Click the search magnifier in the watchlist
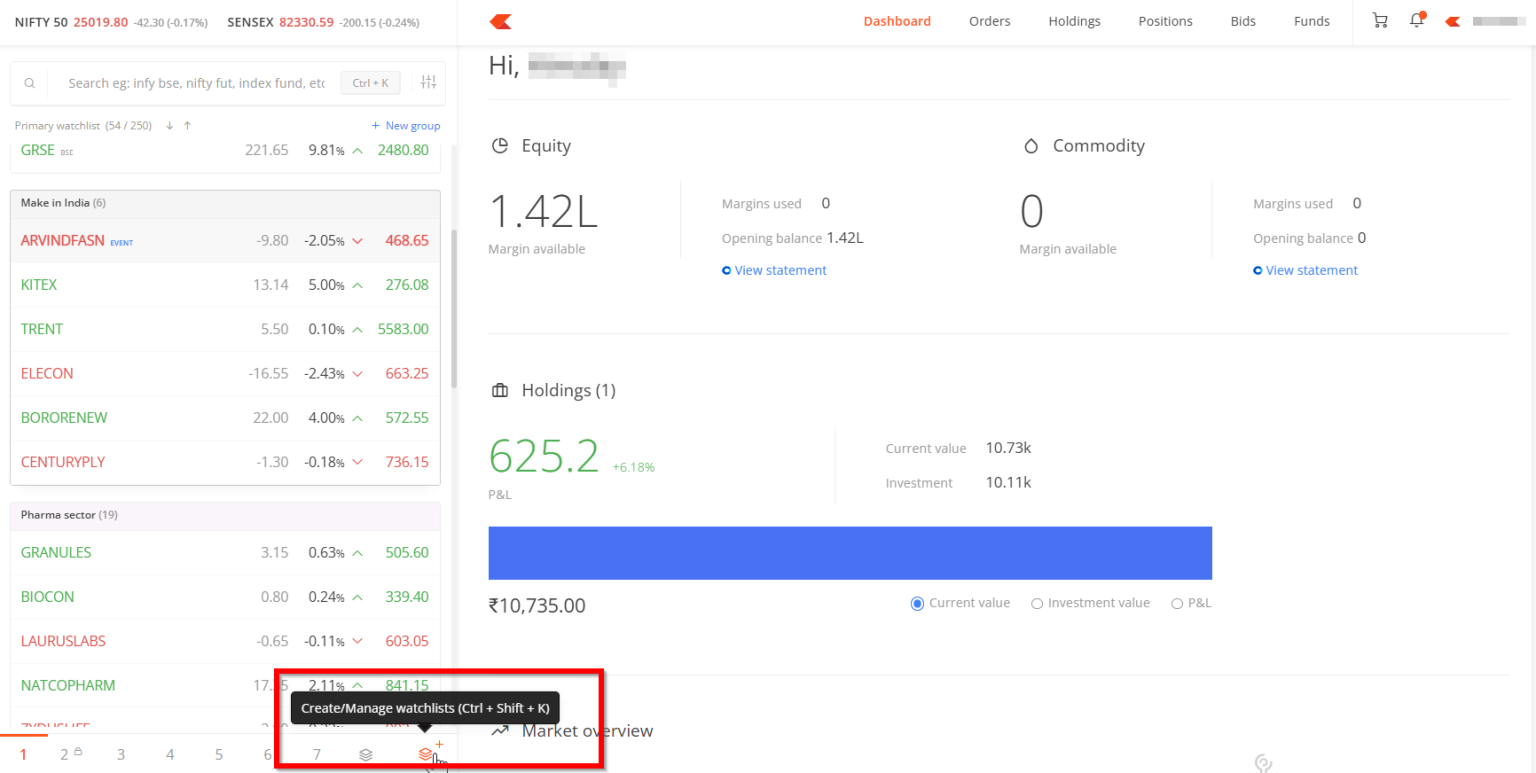Image resolution: width=1536 pixels, height=773 pixels. 29,82
